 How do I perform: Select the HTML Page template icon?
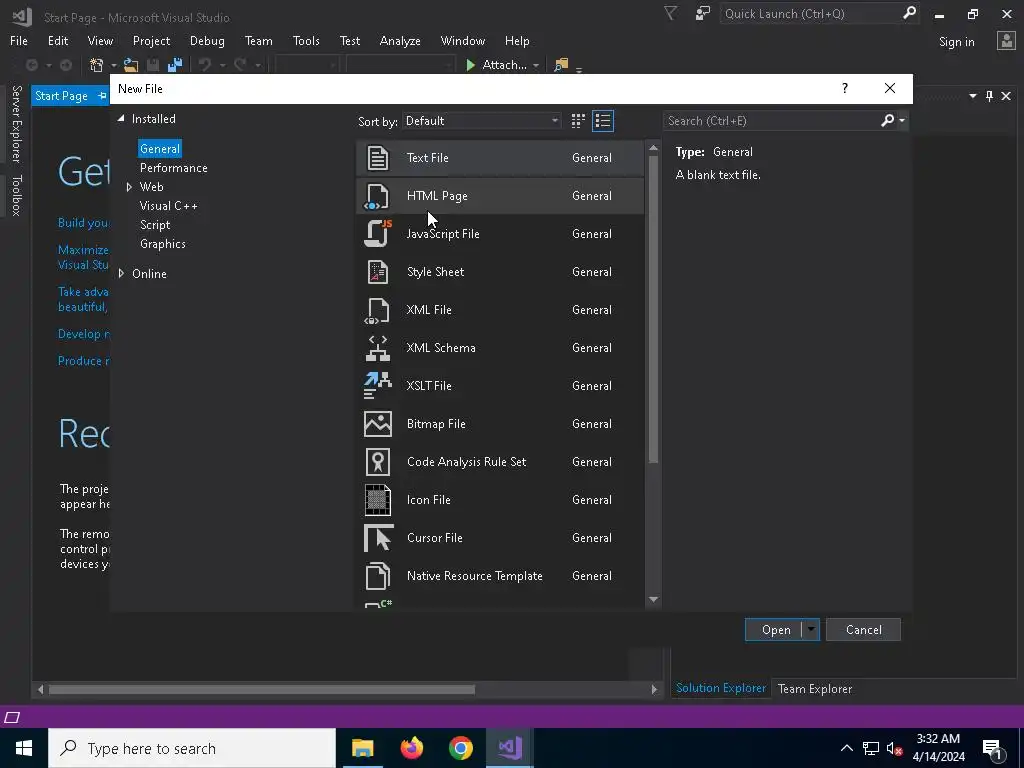pos(377,196)
